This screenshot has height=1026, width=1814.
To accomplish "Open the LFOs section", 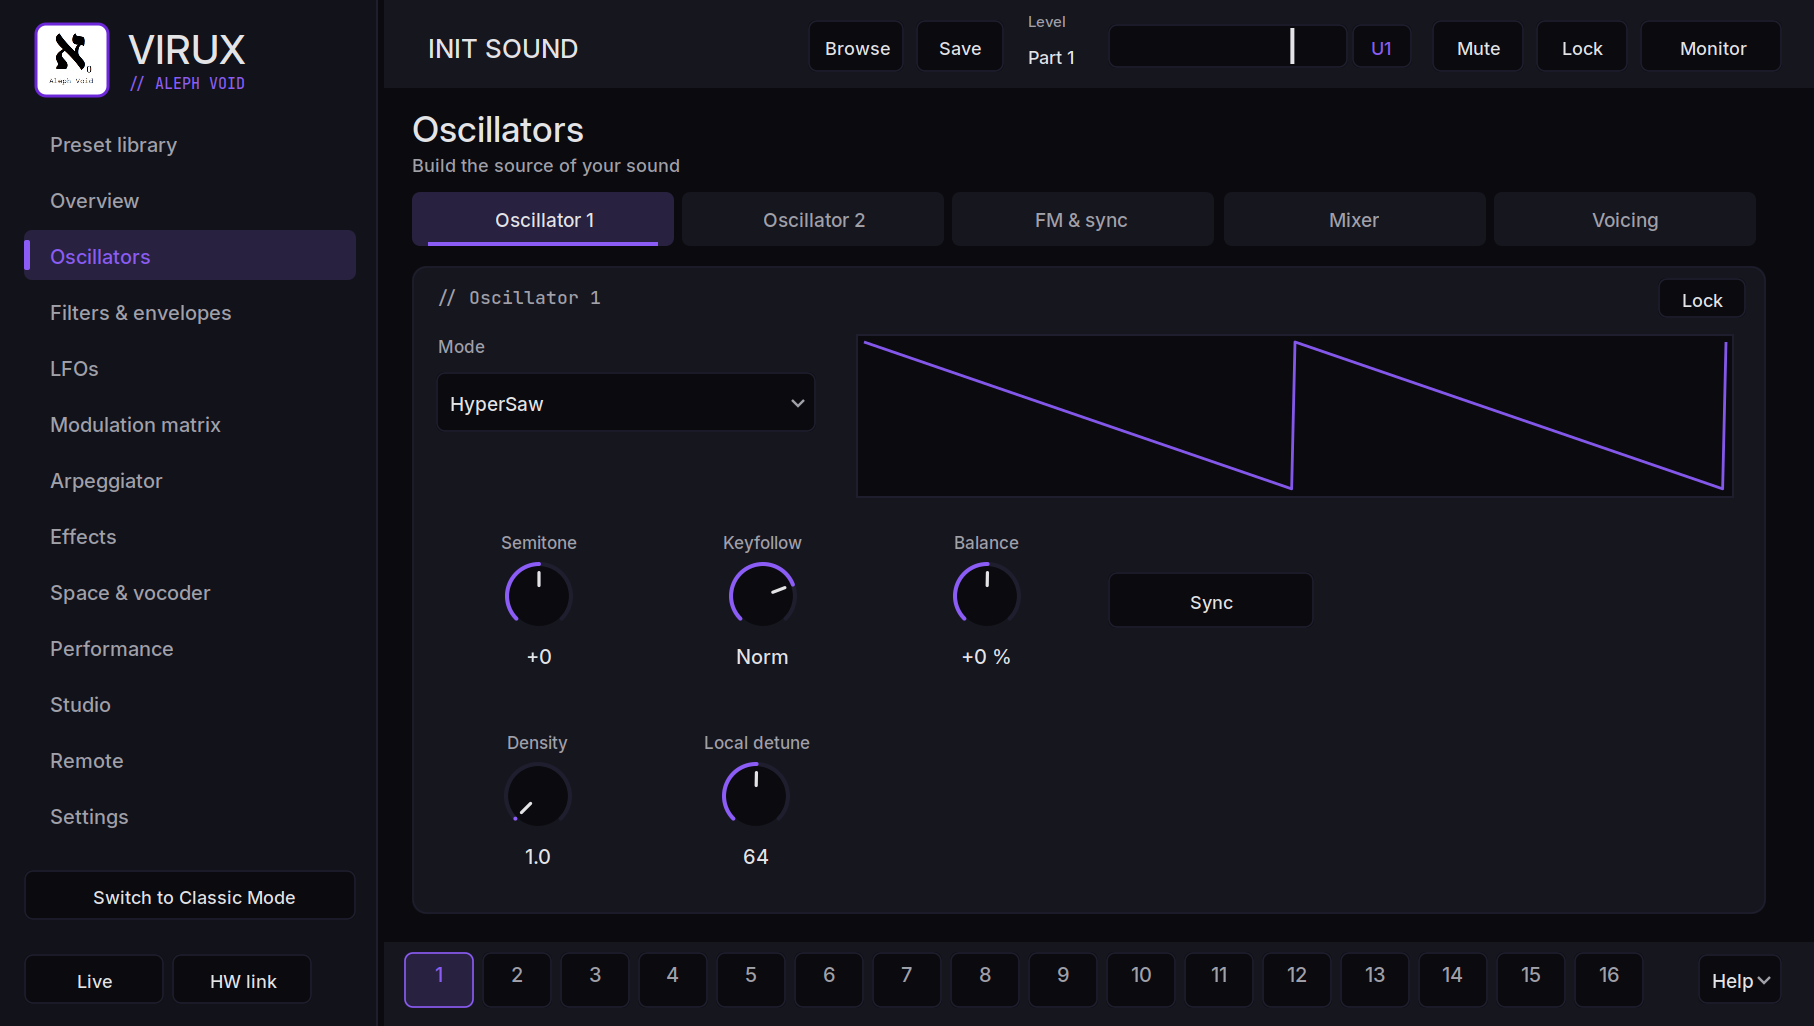I will (190, 368).
